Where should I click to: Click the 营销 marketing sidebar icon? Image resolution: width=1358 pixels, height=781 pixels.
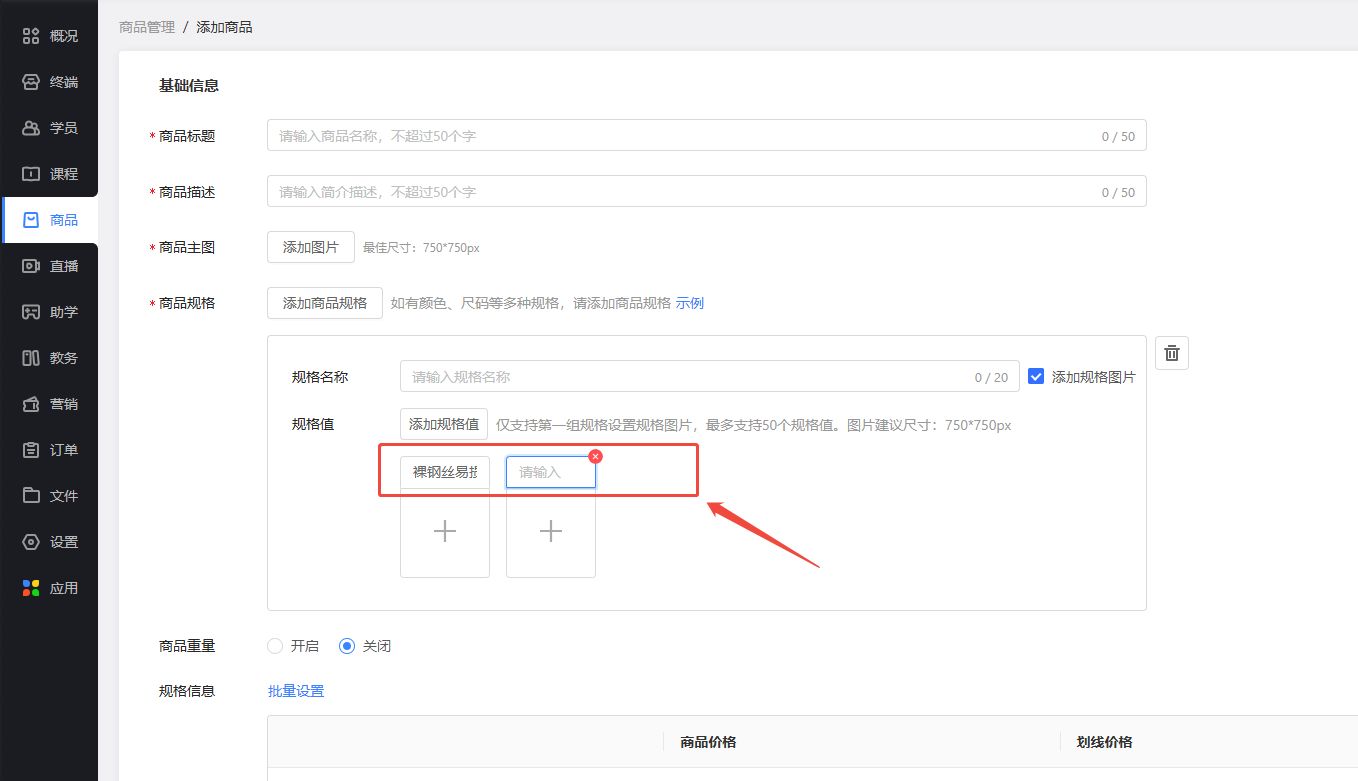click(31, 404)
